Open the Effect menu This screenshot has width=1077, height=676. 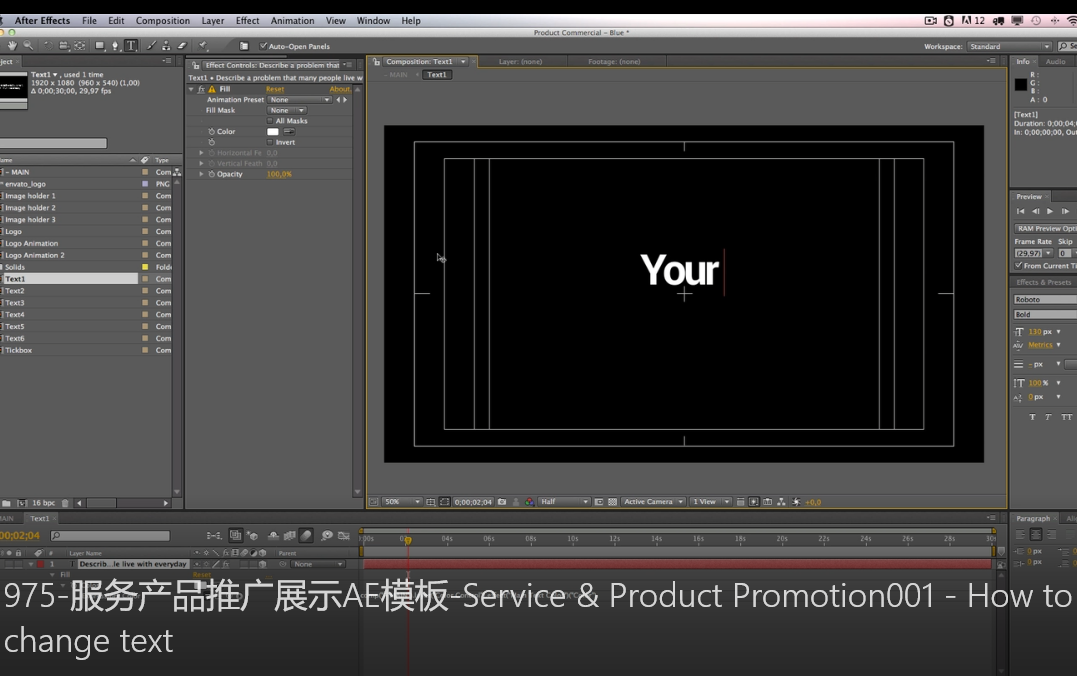point(247,21)
